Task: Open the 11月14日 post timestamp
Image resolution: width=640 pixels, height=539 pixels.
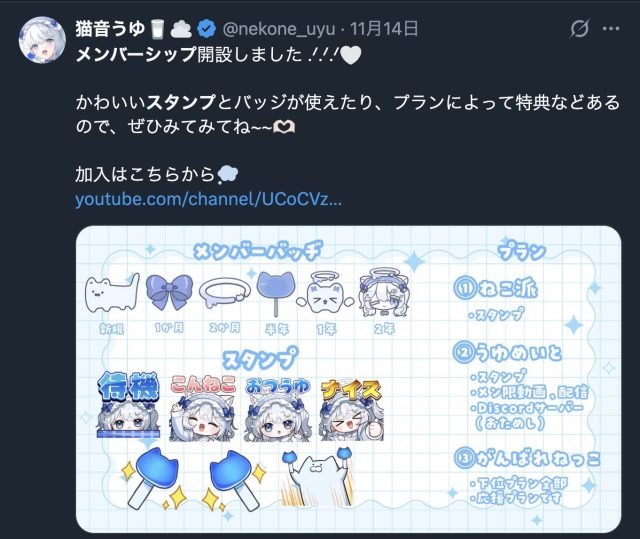Action: pos(384,29)
